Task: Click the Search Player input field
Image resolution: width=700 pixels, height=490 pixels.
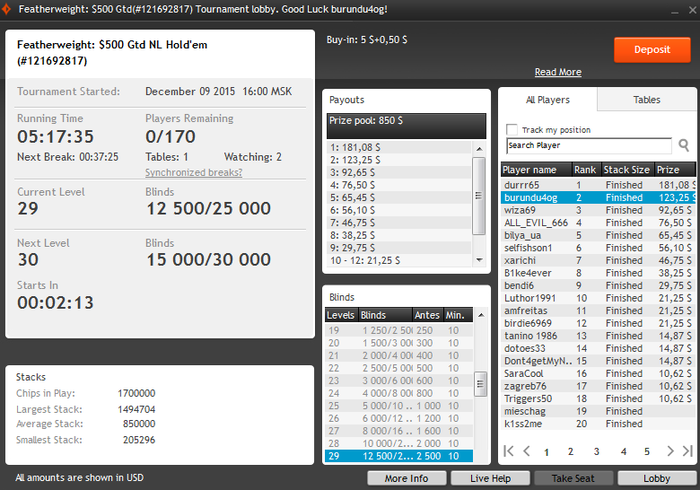Action: (x=589, y=145)
